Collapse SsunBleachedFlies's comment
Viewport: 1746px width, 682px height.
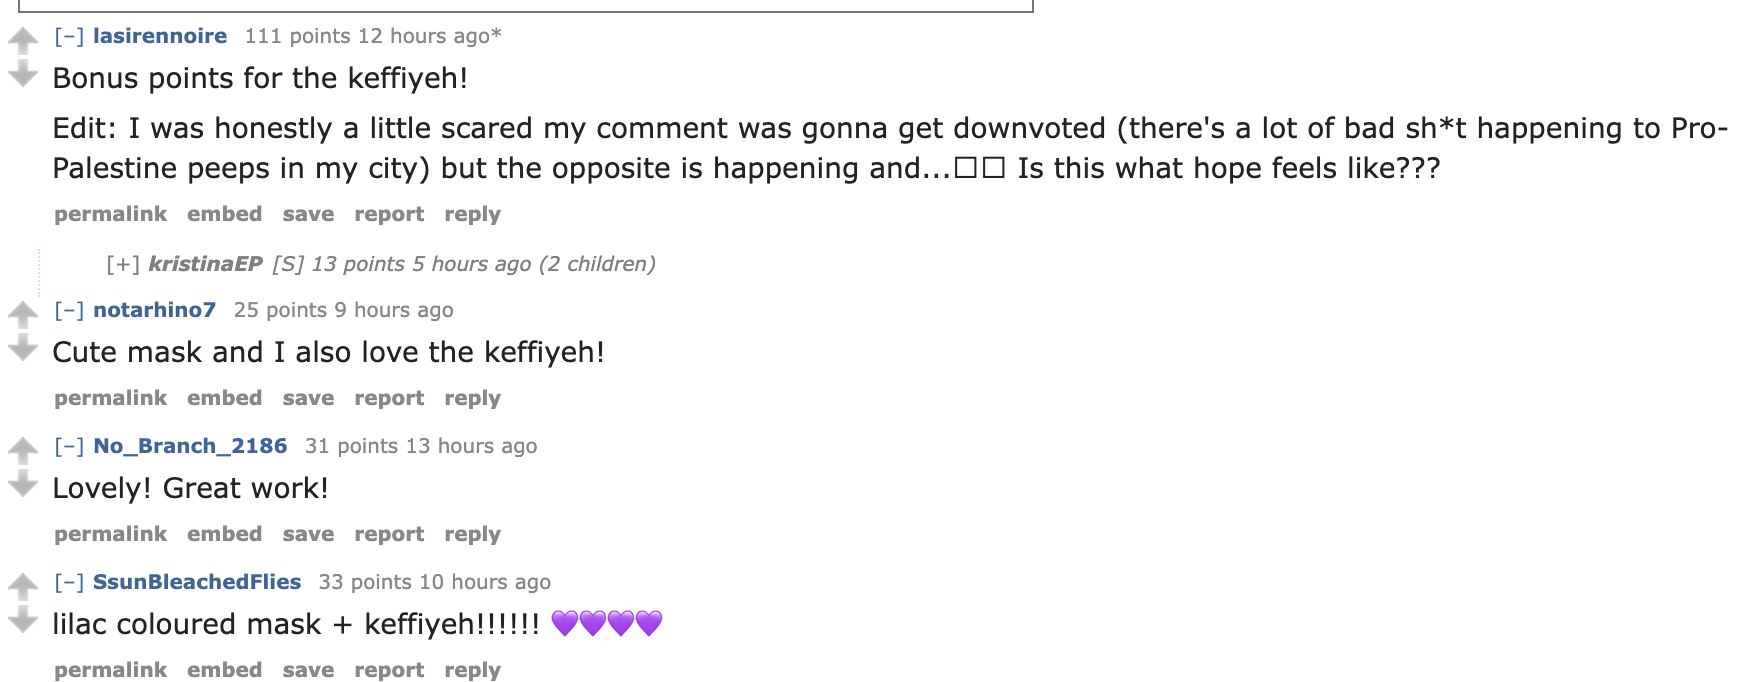69,582
